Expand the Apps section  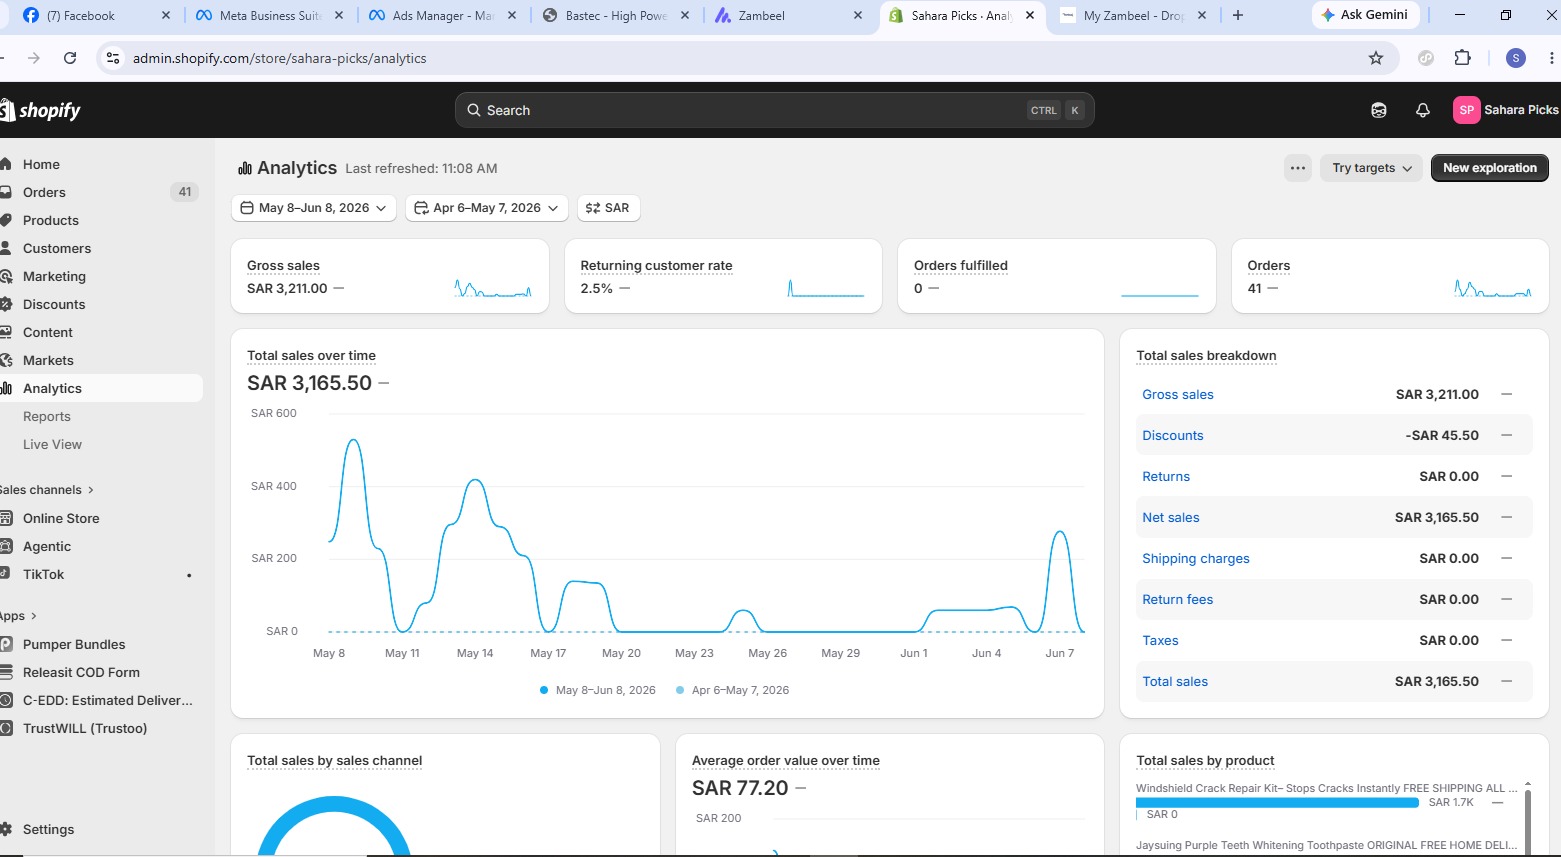coord(19,616)
